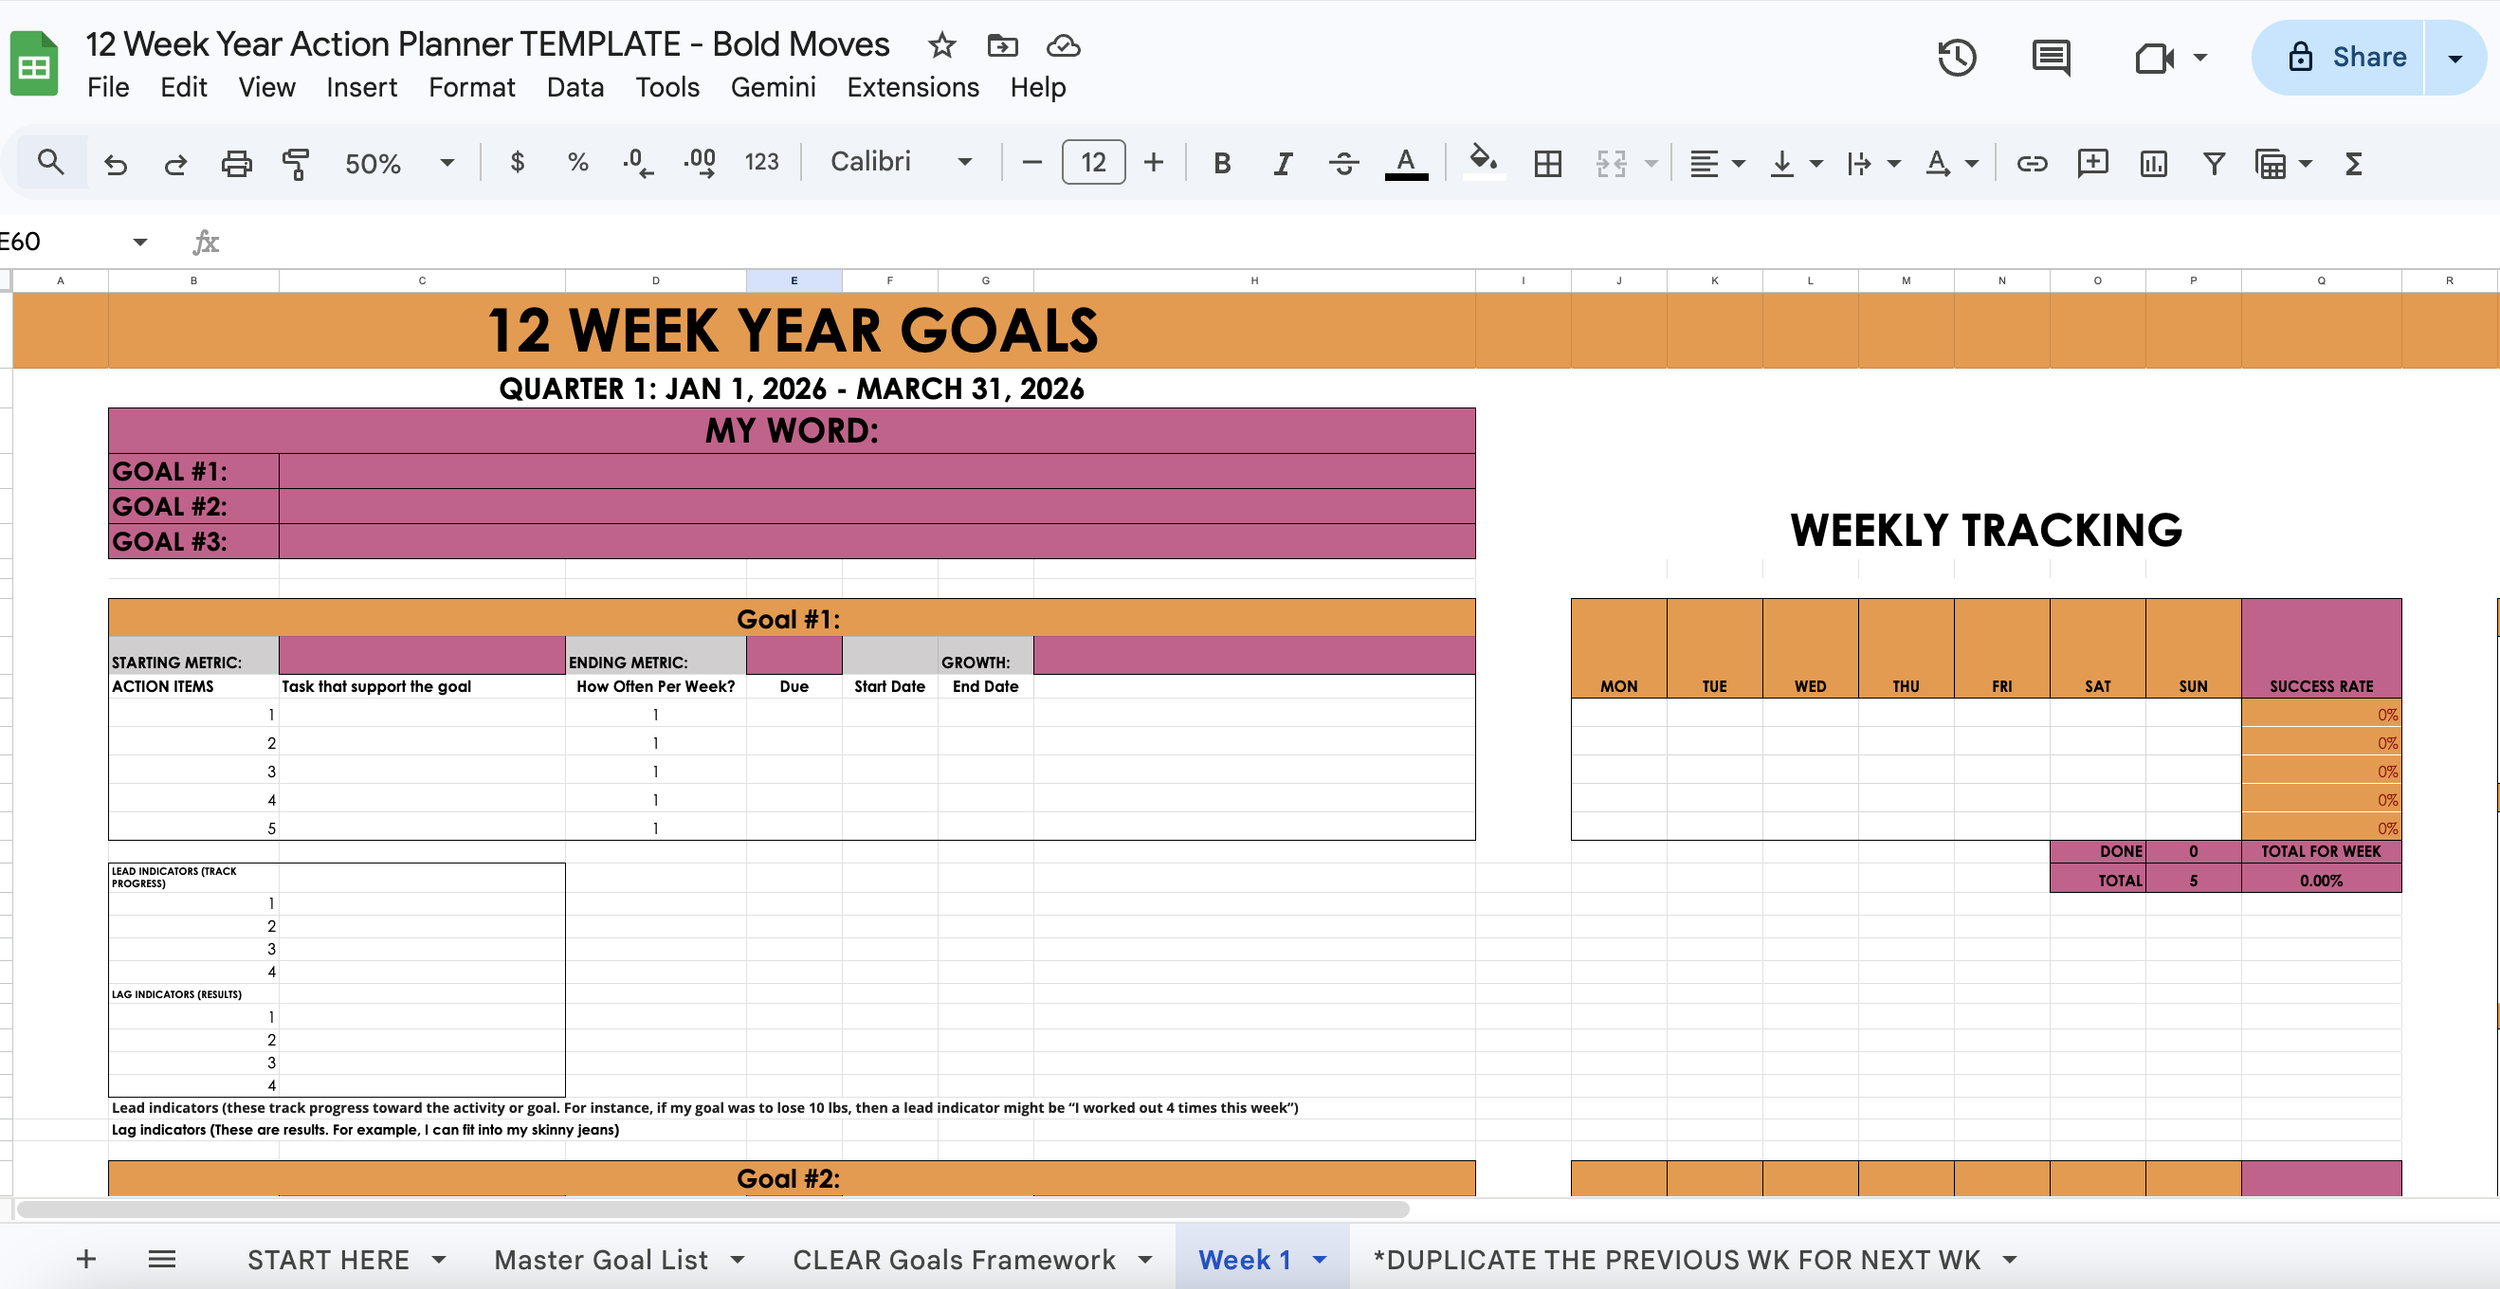This screenshot has height=1289, width=2500.
Task: Add a new sheet with the plus button
Action: point(86,1259)
